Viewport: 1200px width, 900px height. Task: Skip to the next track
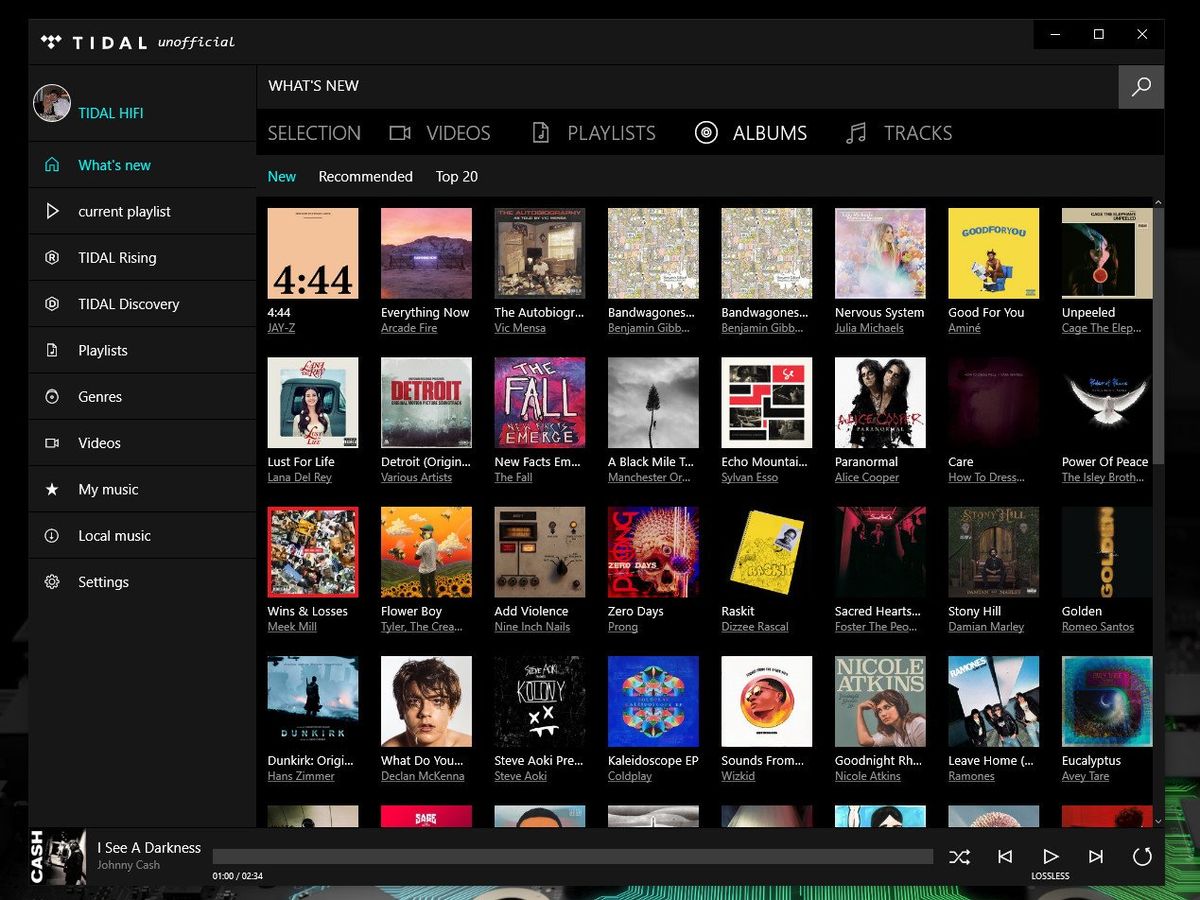[x=1095, y=857]
